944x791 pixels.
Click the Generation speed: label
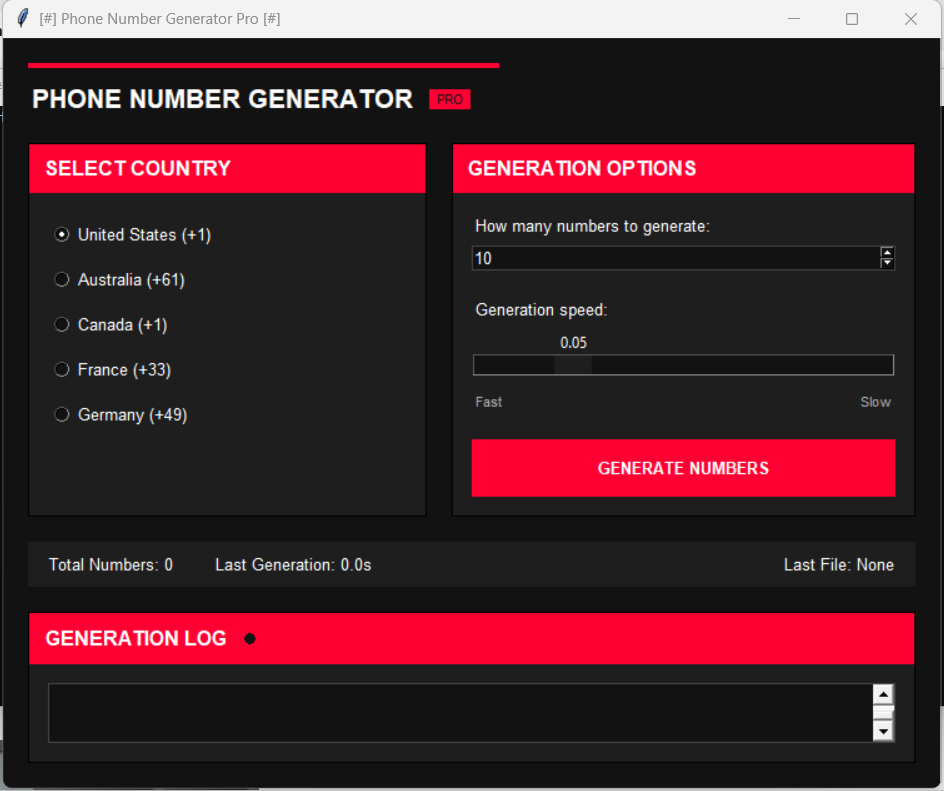tap(541, 310)
